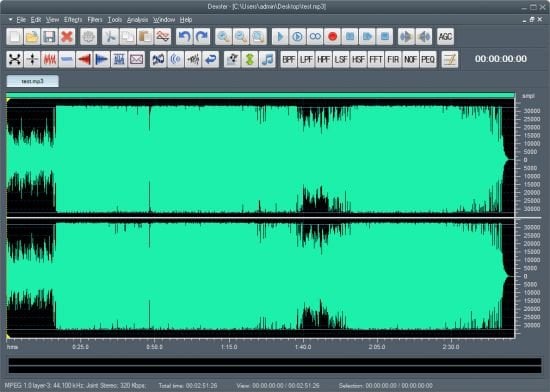This screenshot has height=392, width=550.
Task: Play audio with the blue Play icon
Action: [280, 36]
